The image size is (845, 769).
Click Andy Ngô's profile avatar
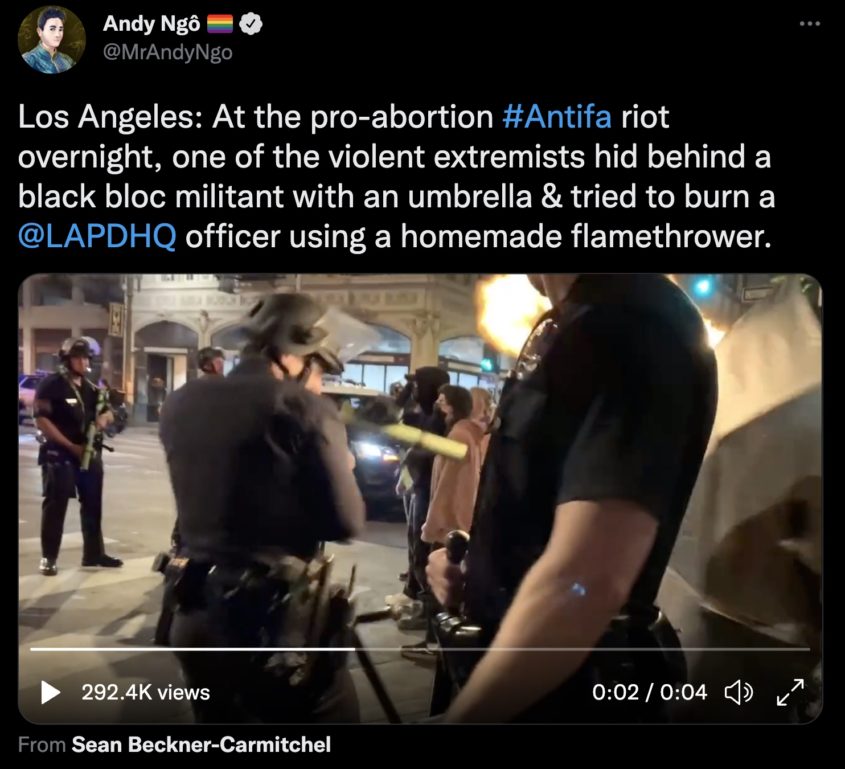(x=52, y=39)
